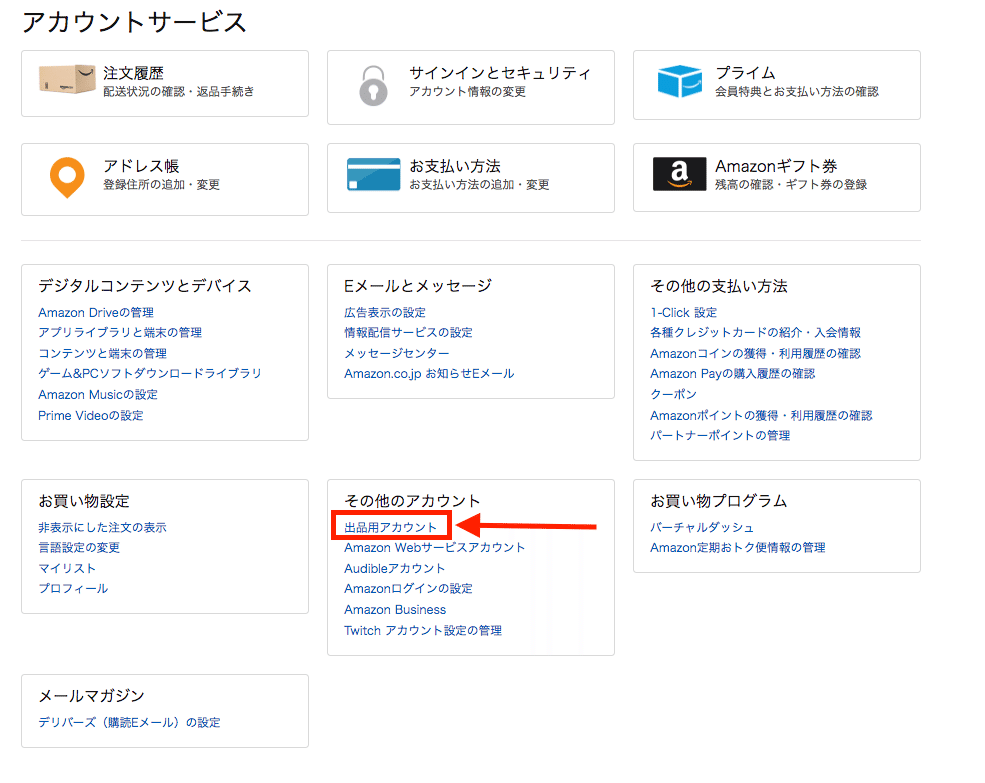Click クーポン link
The height and width of the screenshot is (783, 985).
click(673, 395)
